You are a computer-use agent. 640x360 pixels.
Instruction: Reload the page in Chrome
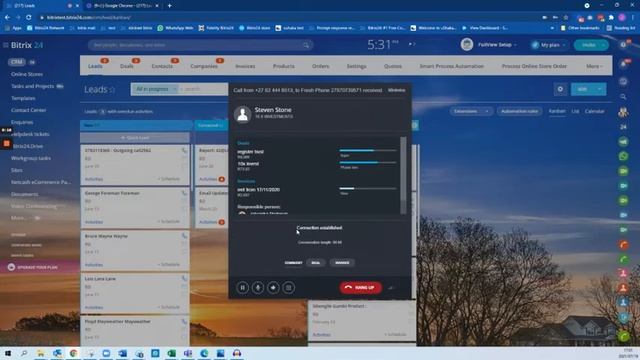(x=29, y=18)
